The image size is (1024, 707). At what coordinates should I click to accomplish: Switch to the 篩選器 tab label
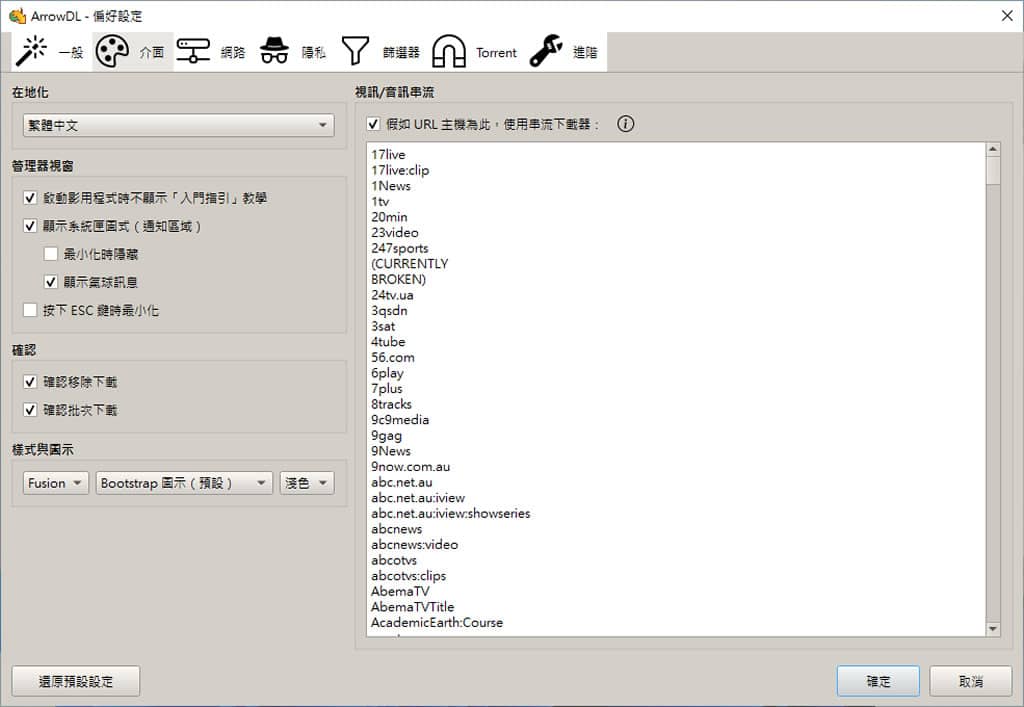401,52
